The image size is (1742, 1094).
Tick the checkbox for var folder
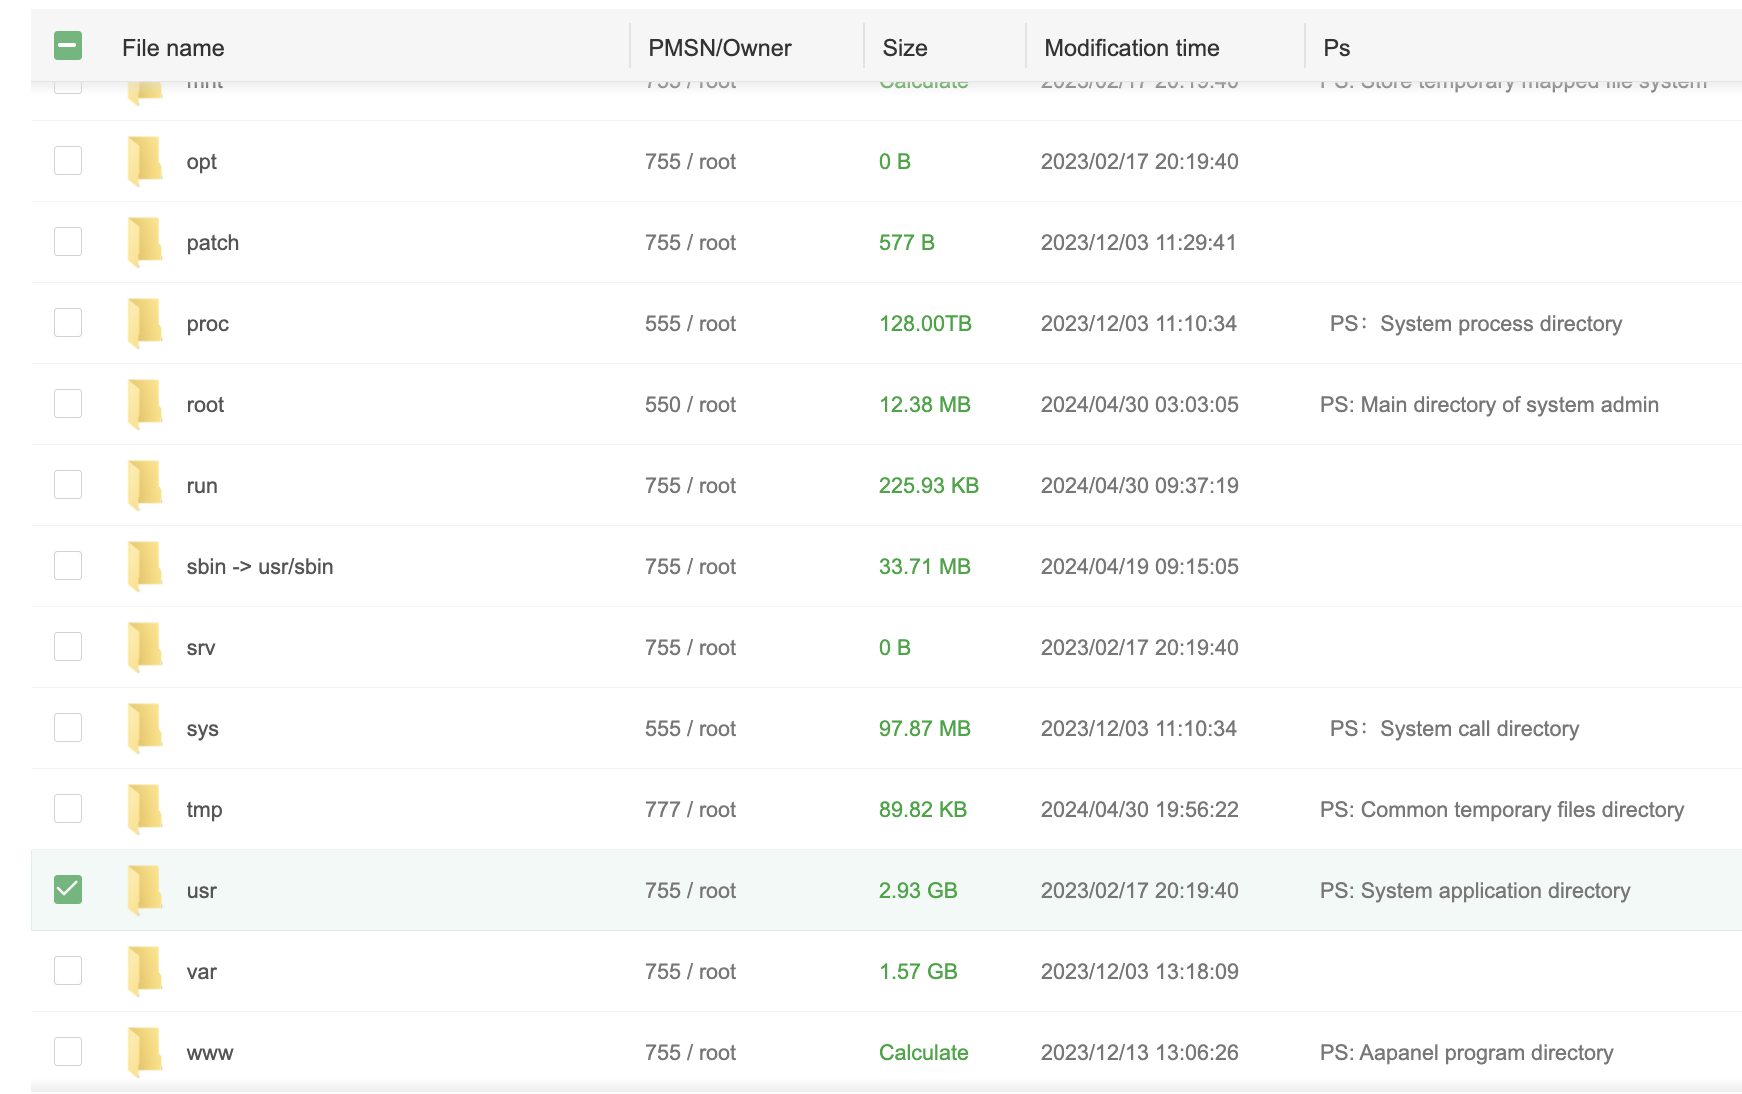coord(68,971)
